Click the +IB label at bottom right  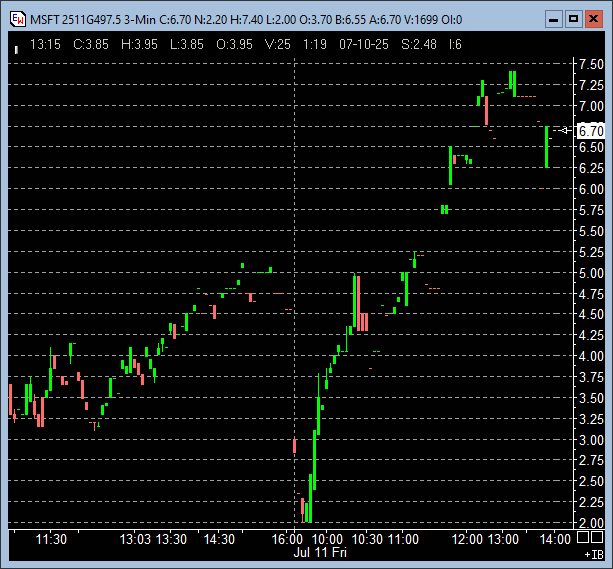click(594, 555)
